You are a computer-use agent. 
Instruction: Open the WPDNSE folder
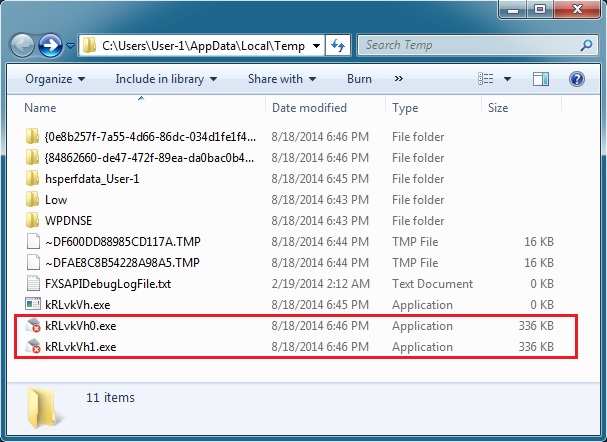pos(56,221)
